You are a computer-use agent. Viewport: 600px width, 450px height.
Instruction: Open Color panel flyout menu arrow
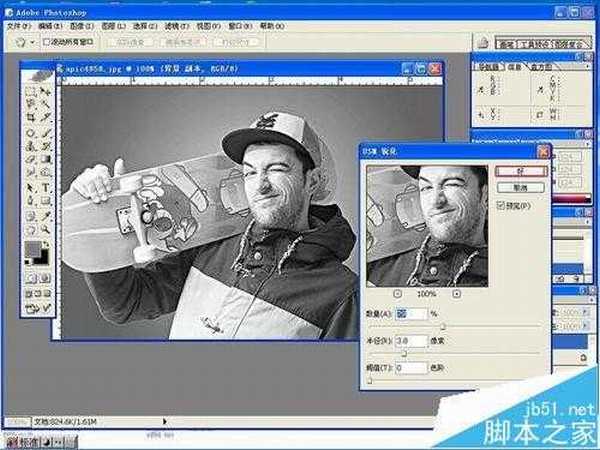588,144
